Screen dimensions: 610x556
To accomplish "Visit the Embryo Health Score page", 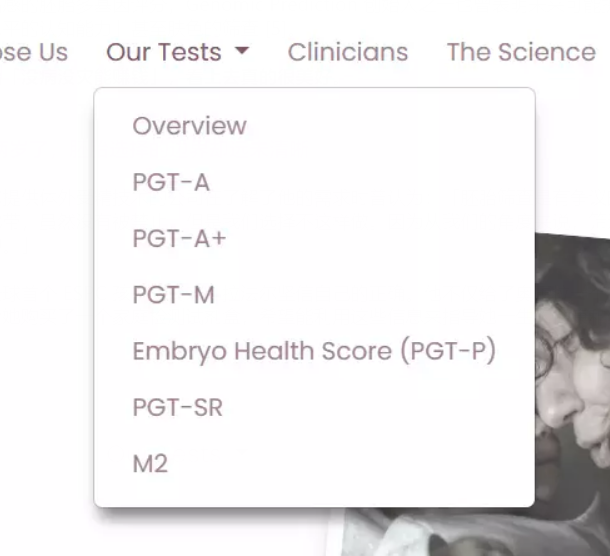I will [x=314, y=351].
